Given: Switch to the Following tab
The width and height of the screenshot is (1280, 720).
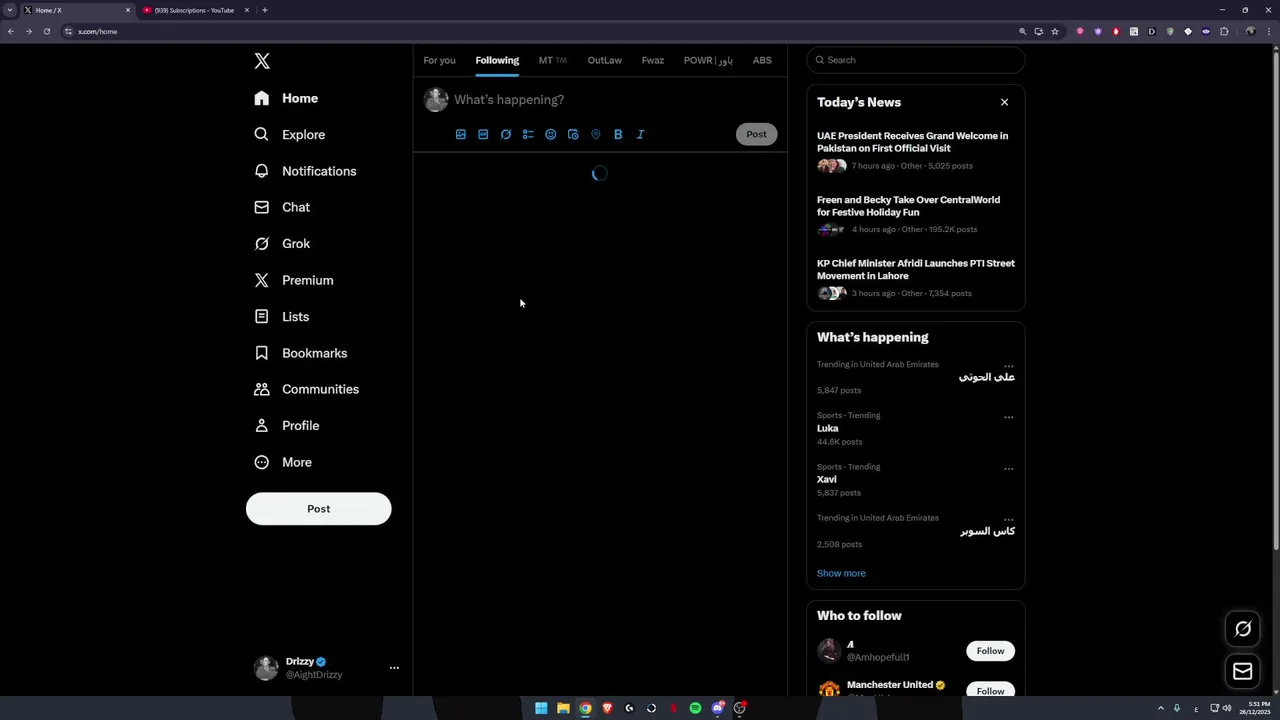Looking at the screenshot, I should [x=497, y=60].
